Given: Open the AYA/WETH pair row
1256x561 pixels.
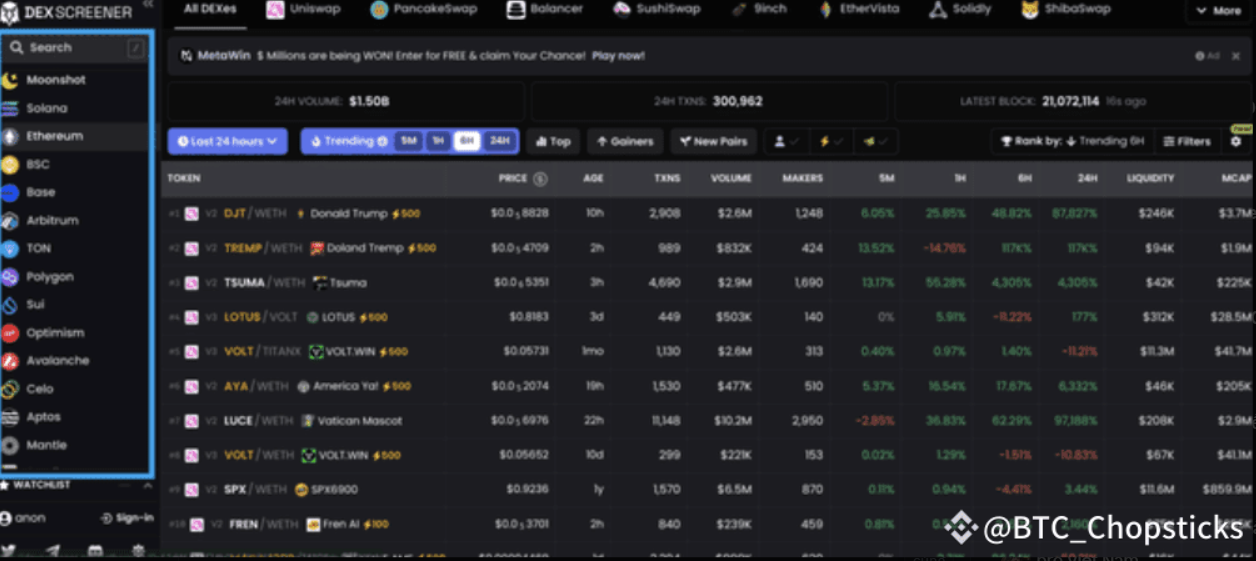Looking at the screenshot, I should click(708, 386).
